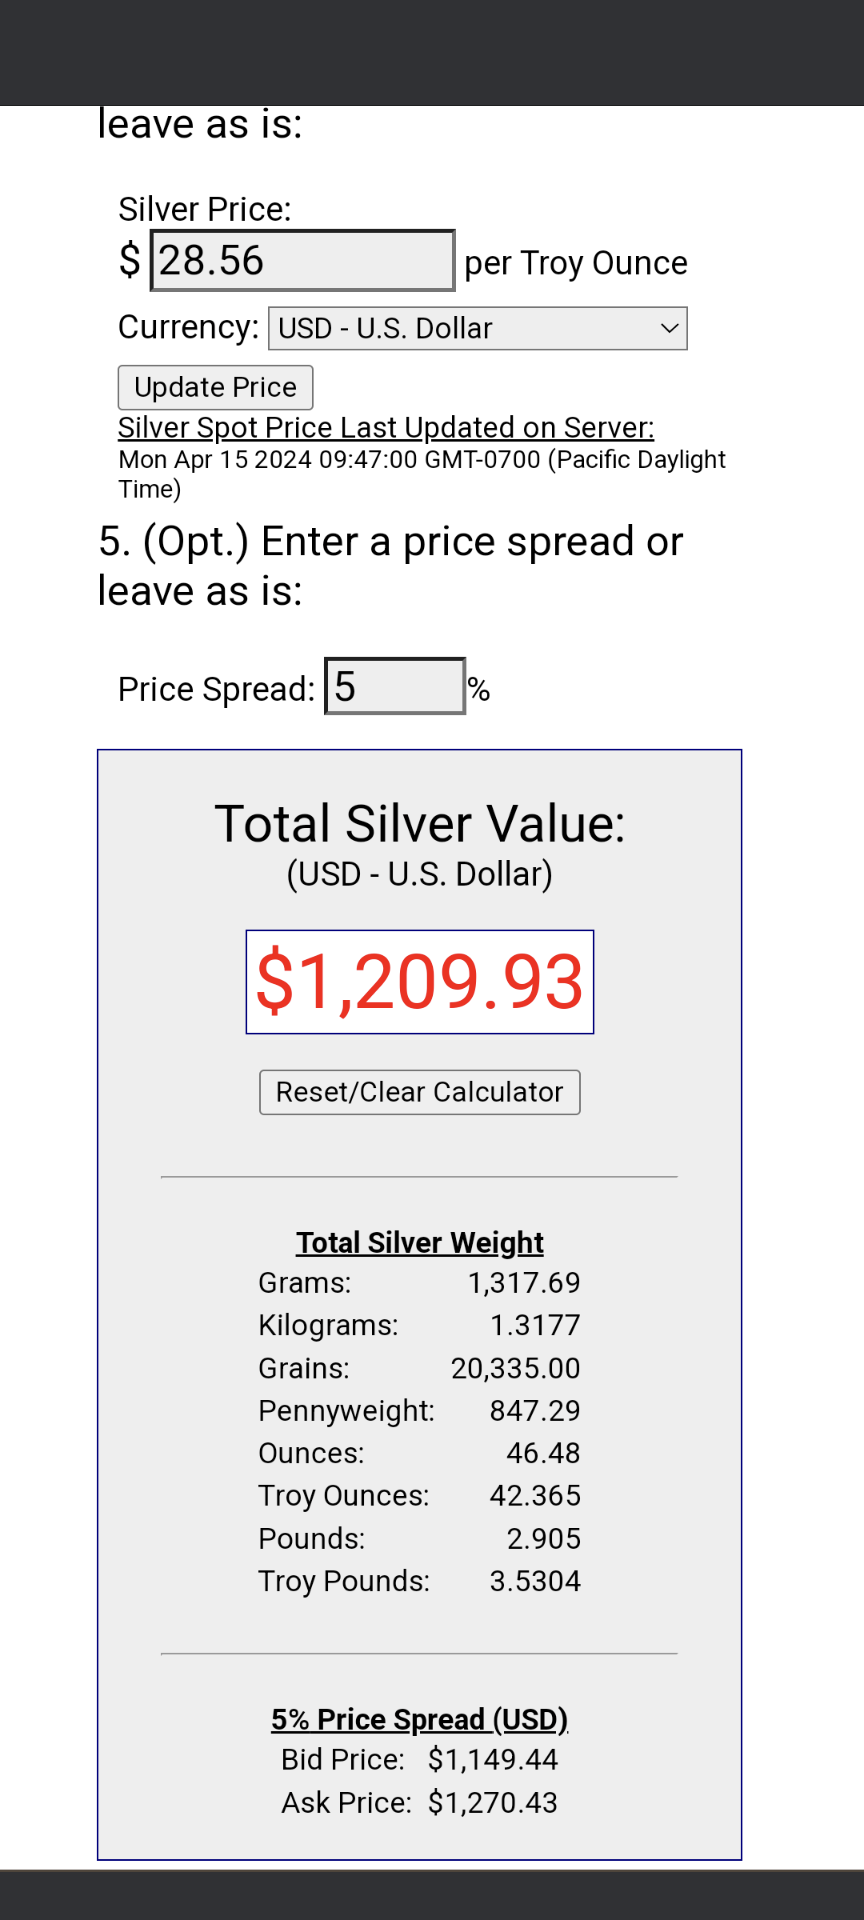
Task: Click the red $1,209.93 total value box
Action: click(x=420, y=982)
